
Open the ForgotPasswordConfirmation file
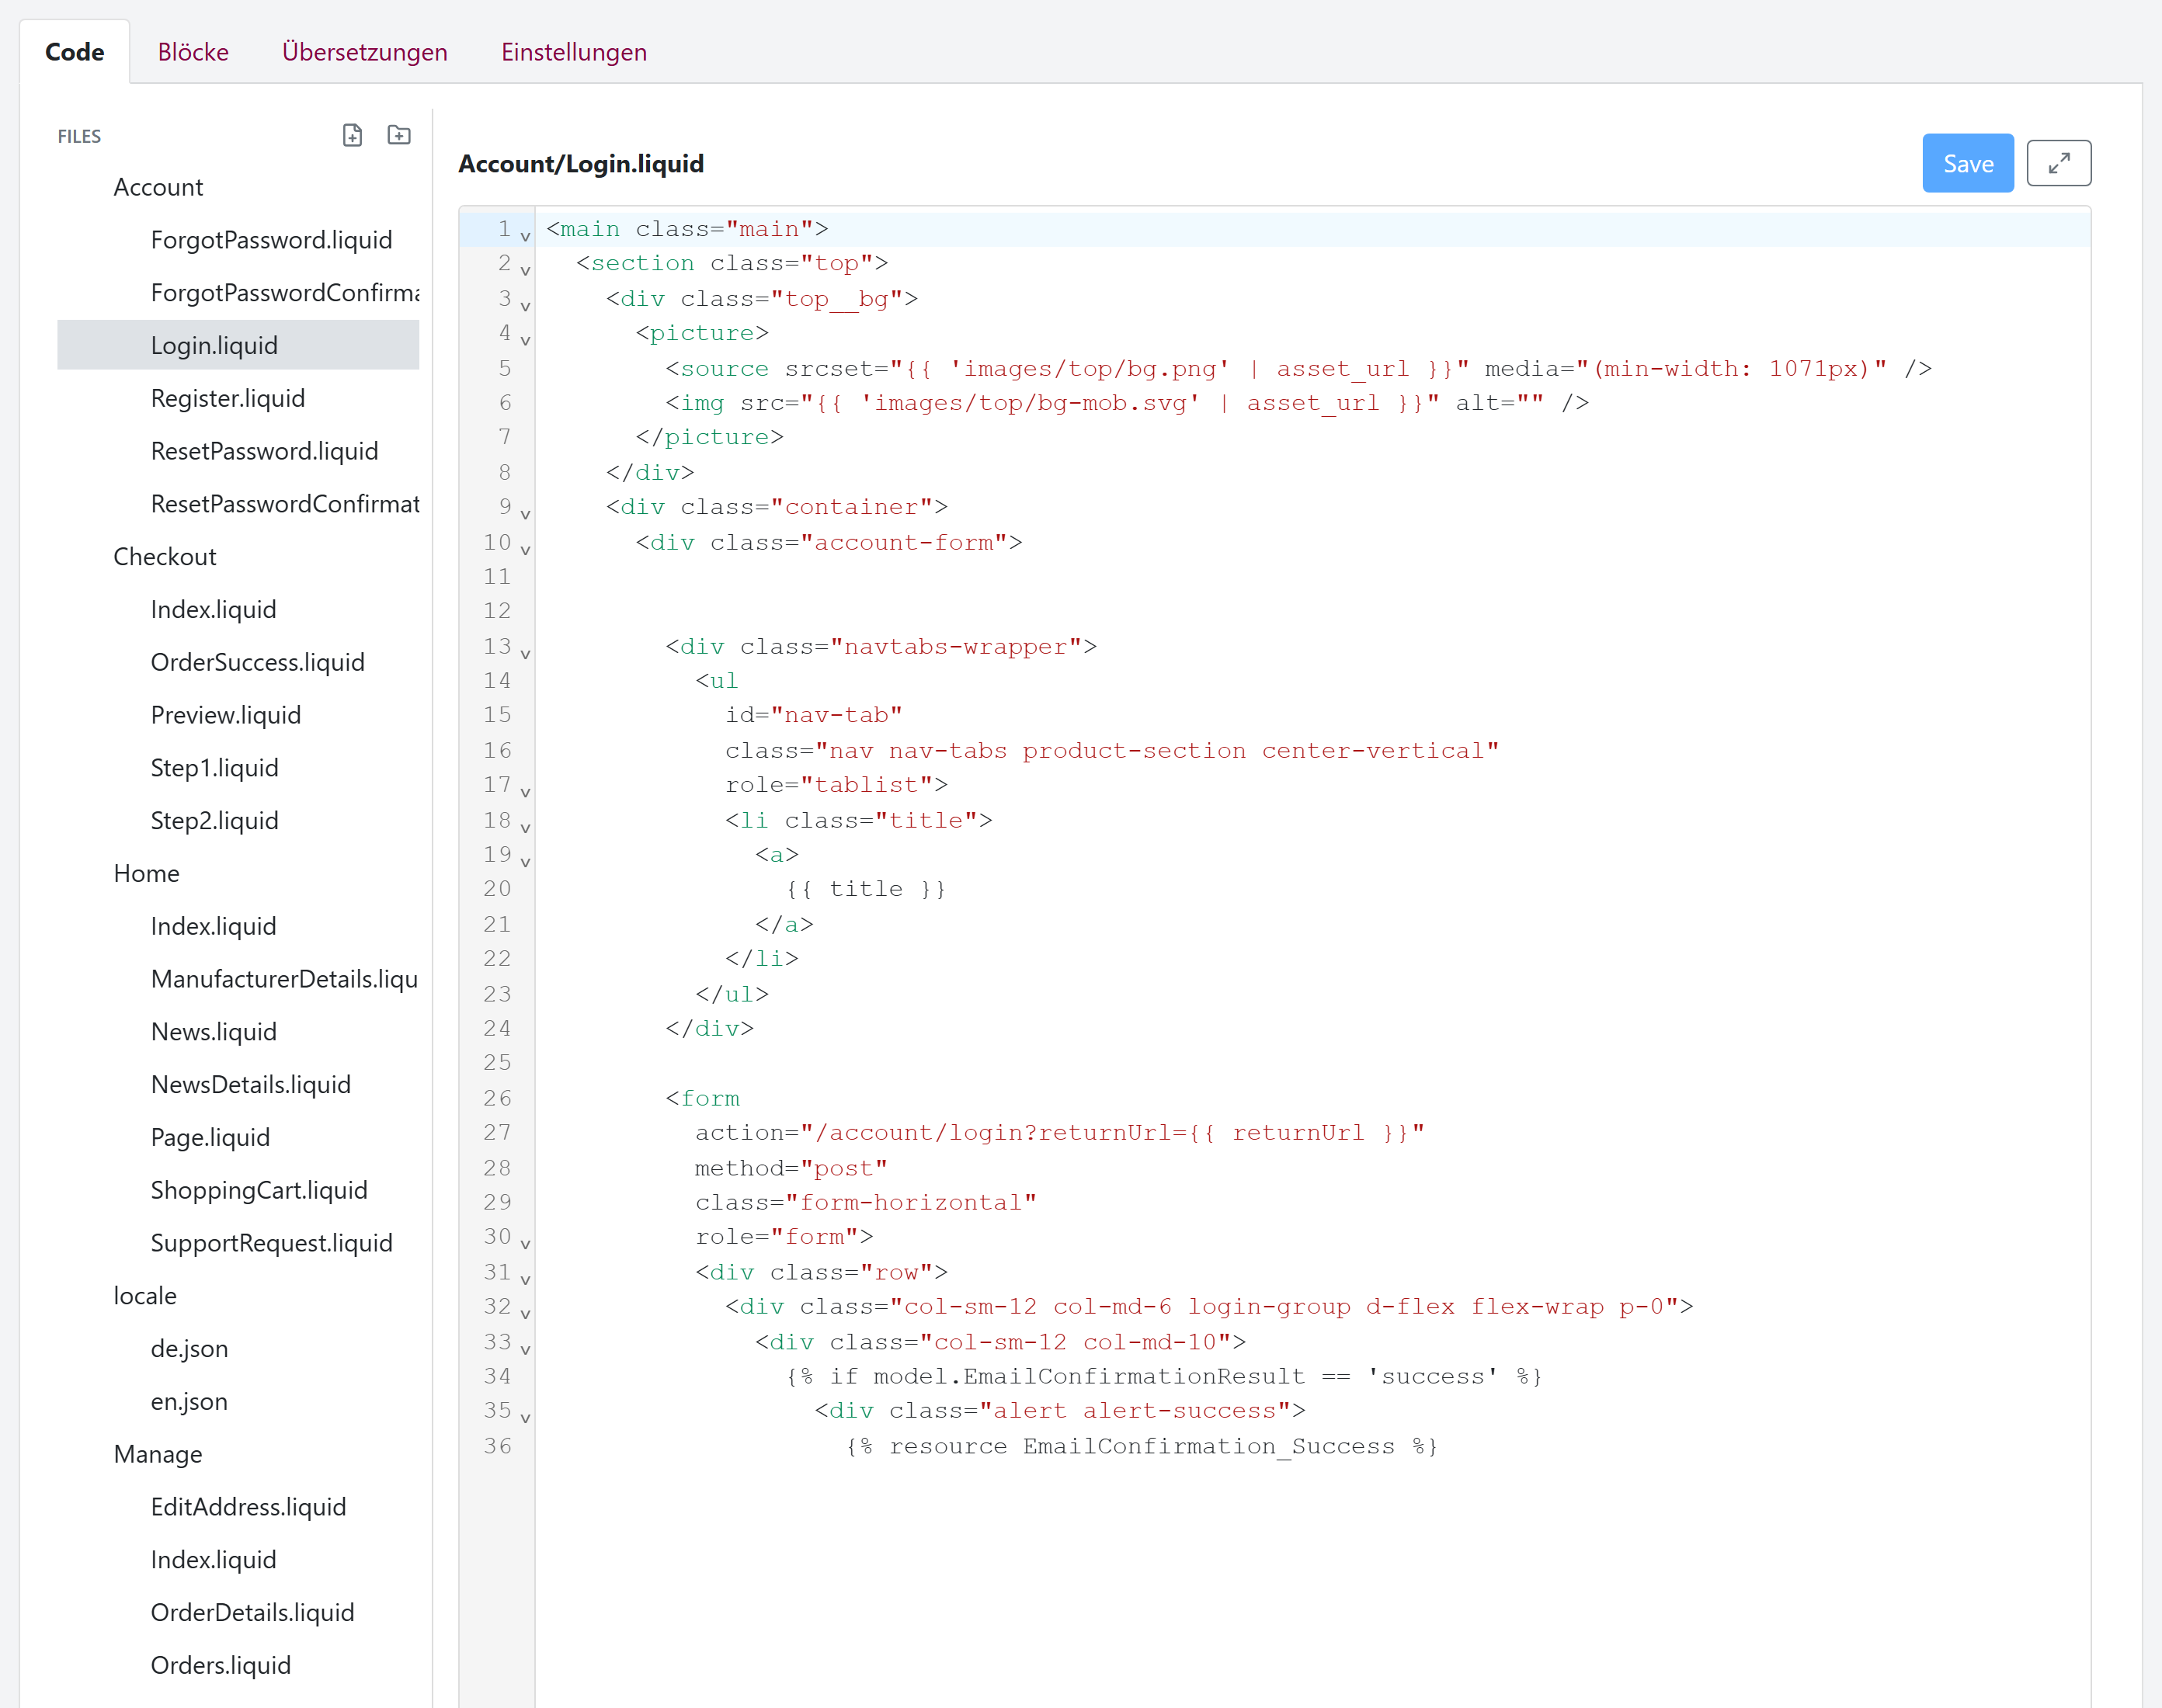pos(285,293)
